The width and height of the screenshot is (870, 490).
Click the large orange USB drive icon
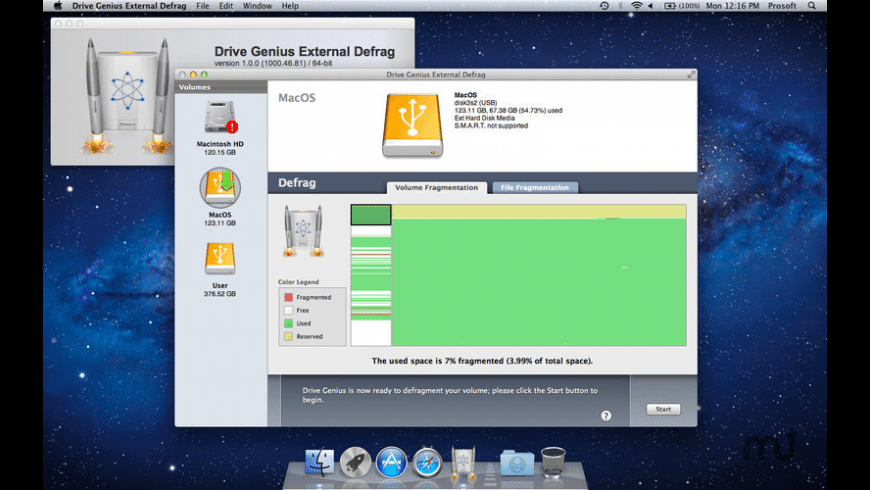(412, 125)
